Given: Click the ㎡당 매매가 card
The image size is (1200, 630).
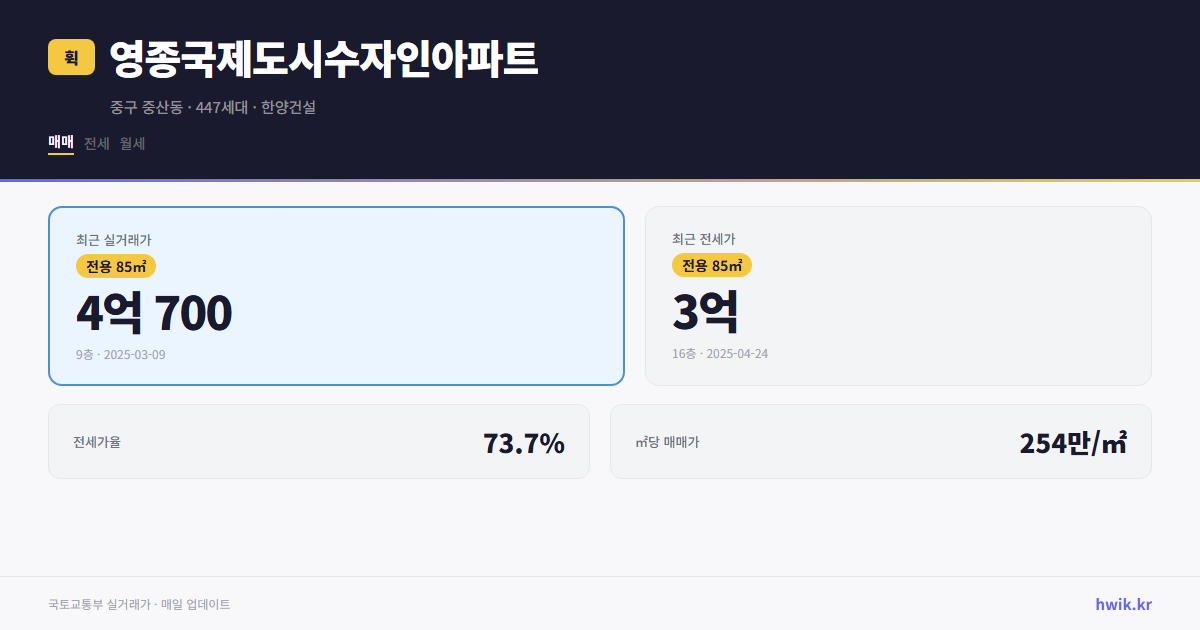Looking at the screenshot, I should click(880, 441).
